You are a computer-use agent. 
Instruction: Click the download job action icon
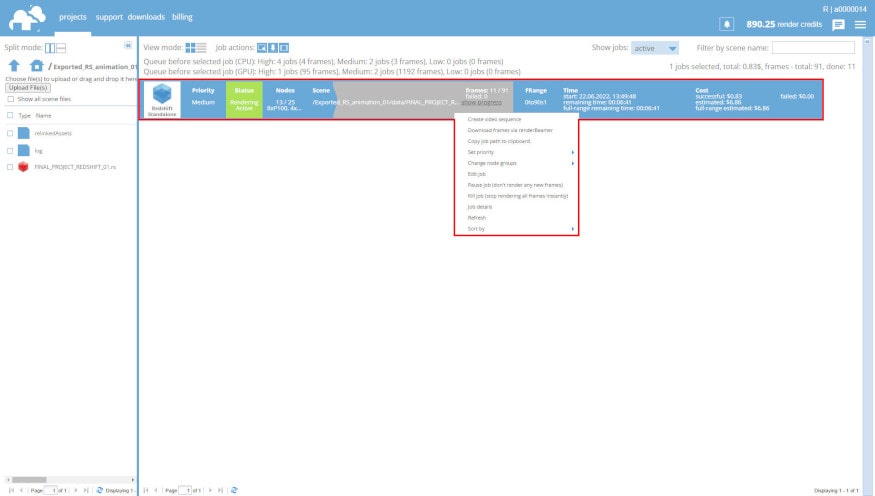tap(273, 48)
